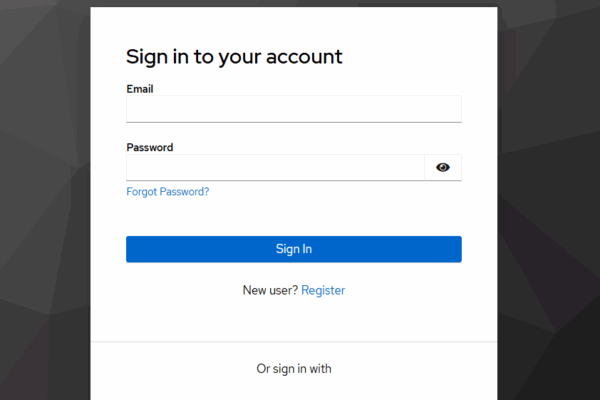Place the cursor in the Password text box
Image resolution: width=600 pixels, height=400 pixels.
[275, 167]
